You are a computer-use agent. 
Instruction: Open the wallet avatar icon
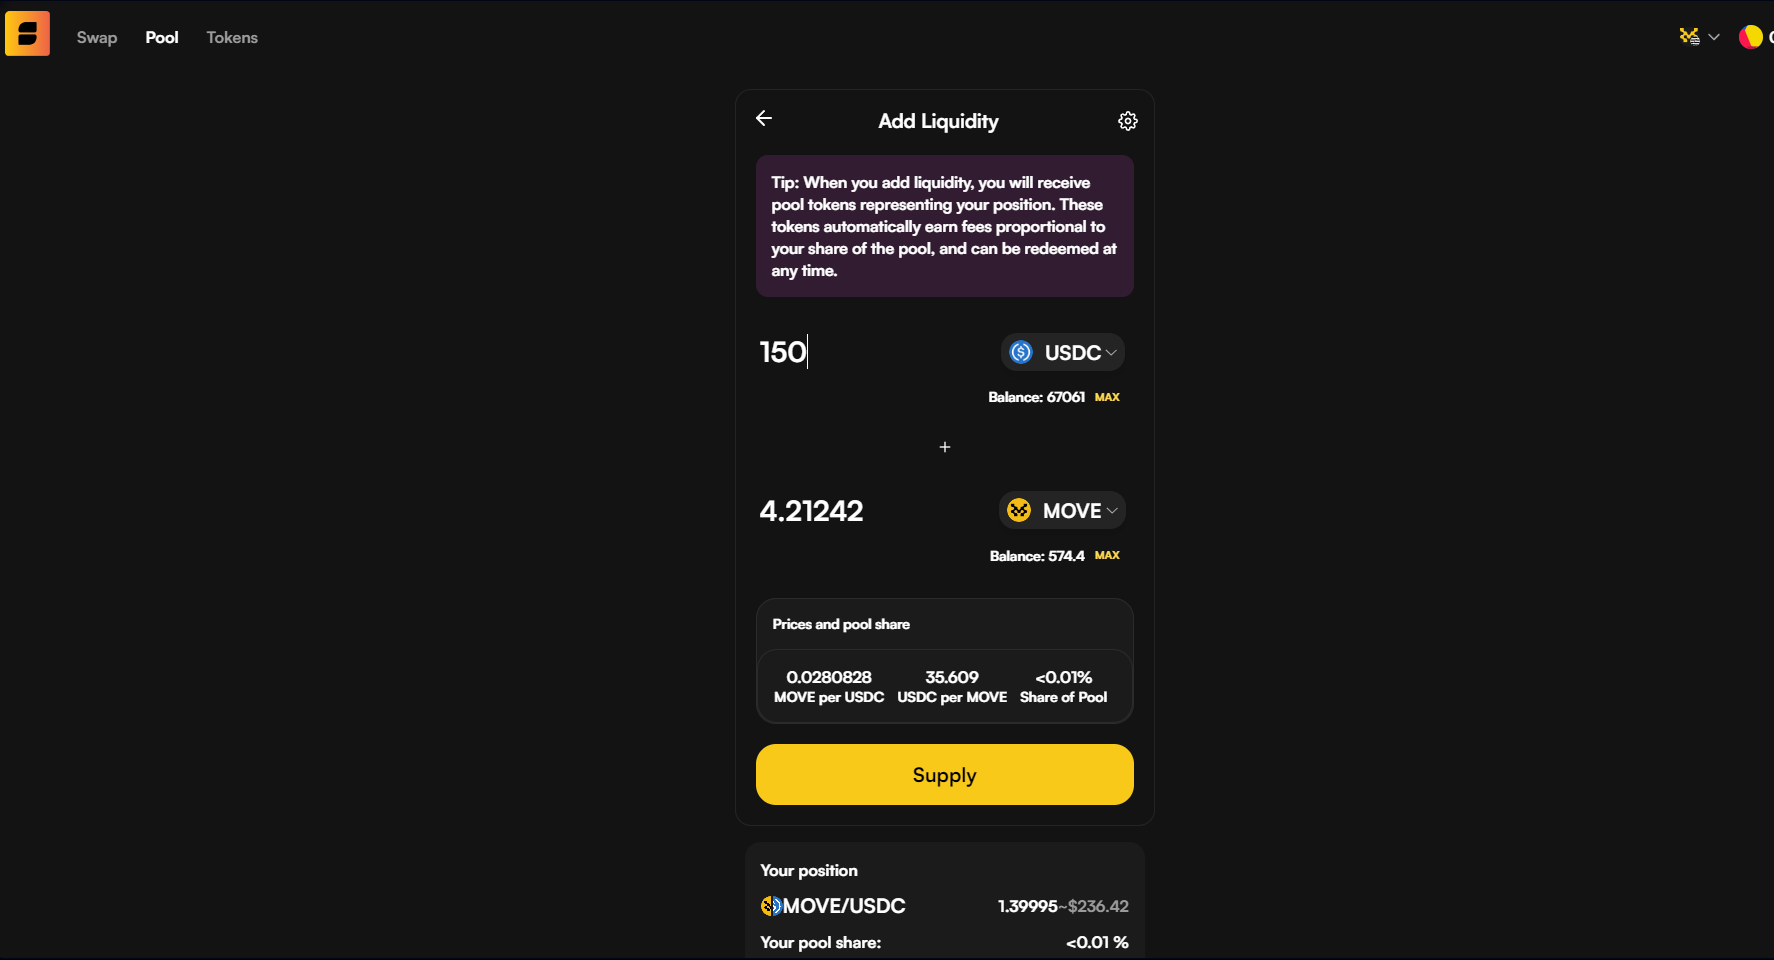[1751, 37]
